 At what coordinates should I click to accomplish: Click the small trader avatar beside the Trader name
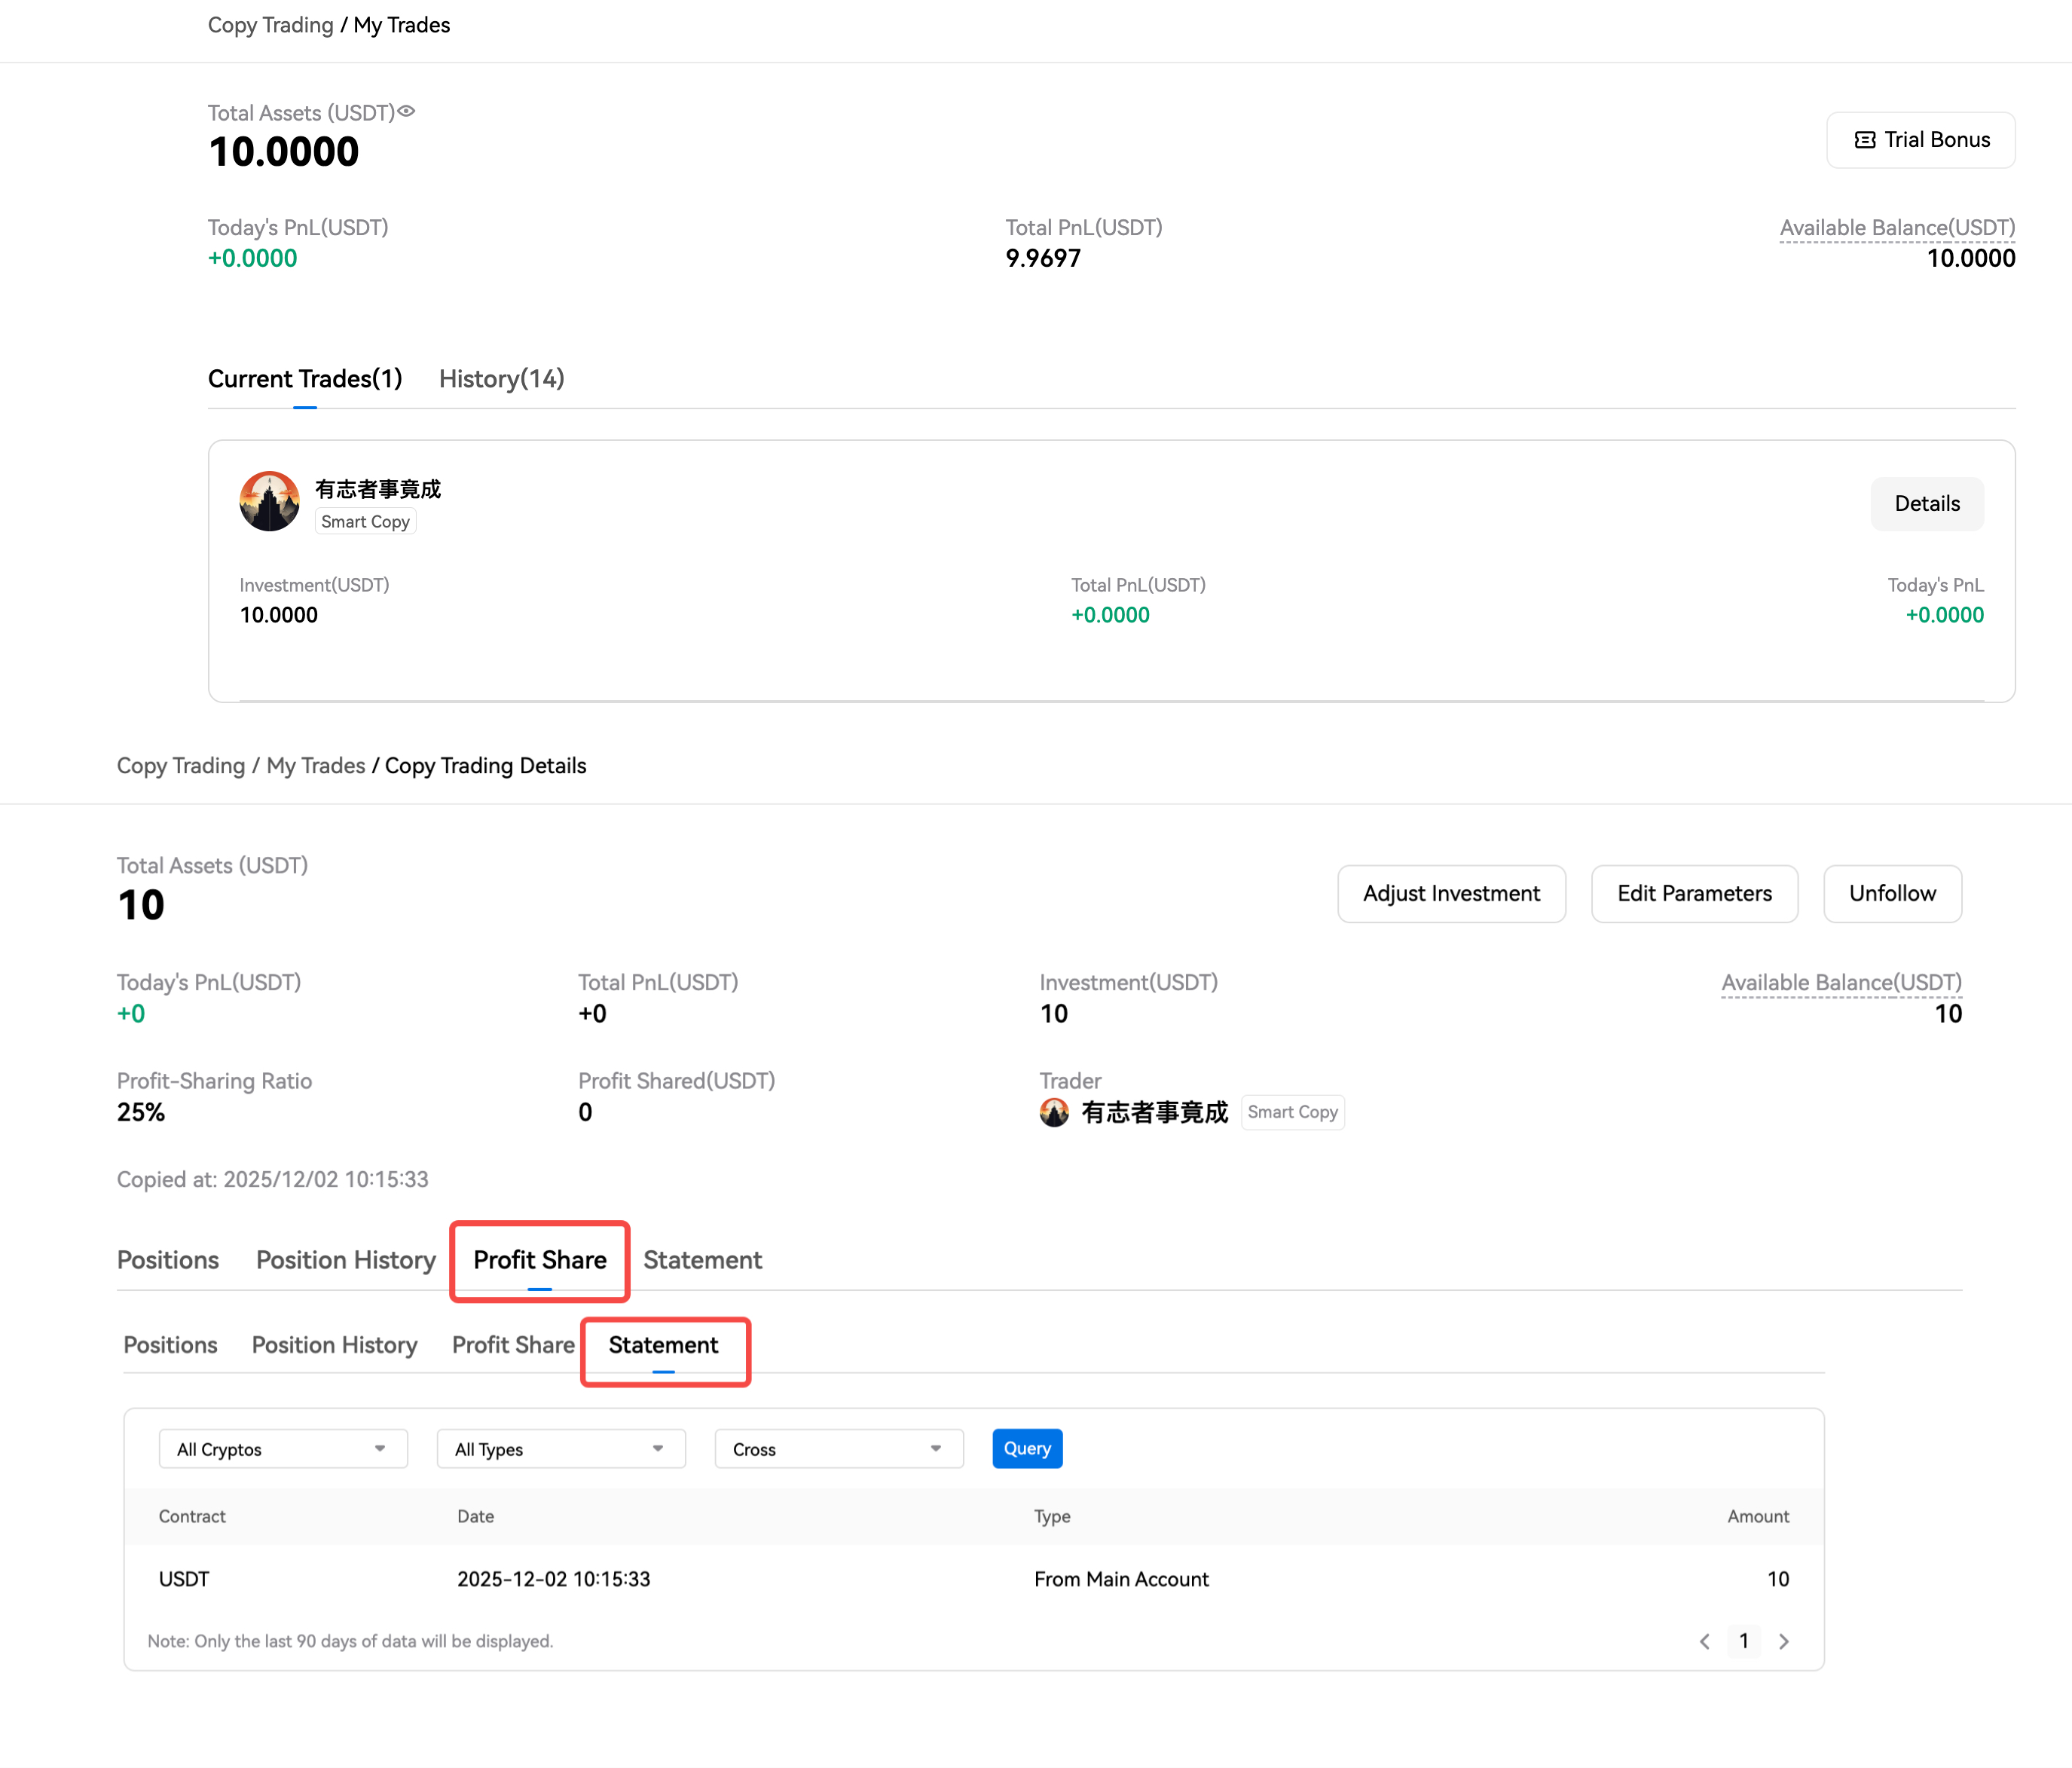click(x=1054, y=1112)
